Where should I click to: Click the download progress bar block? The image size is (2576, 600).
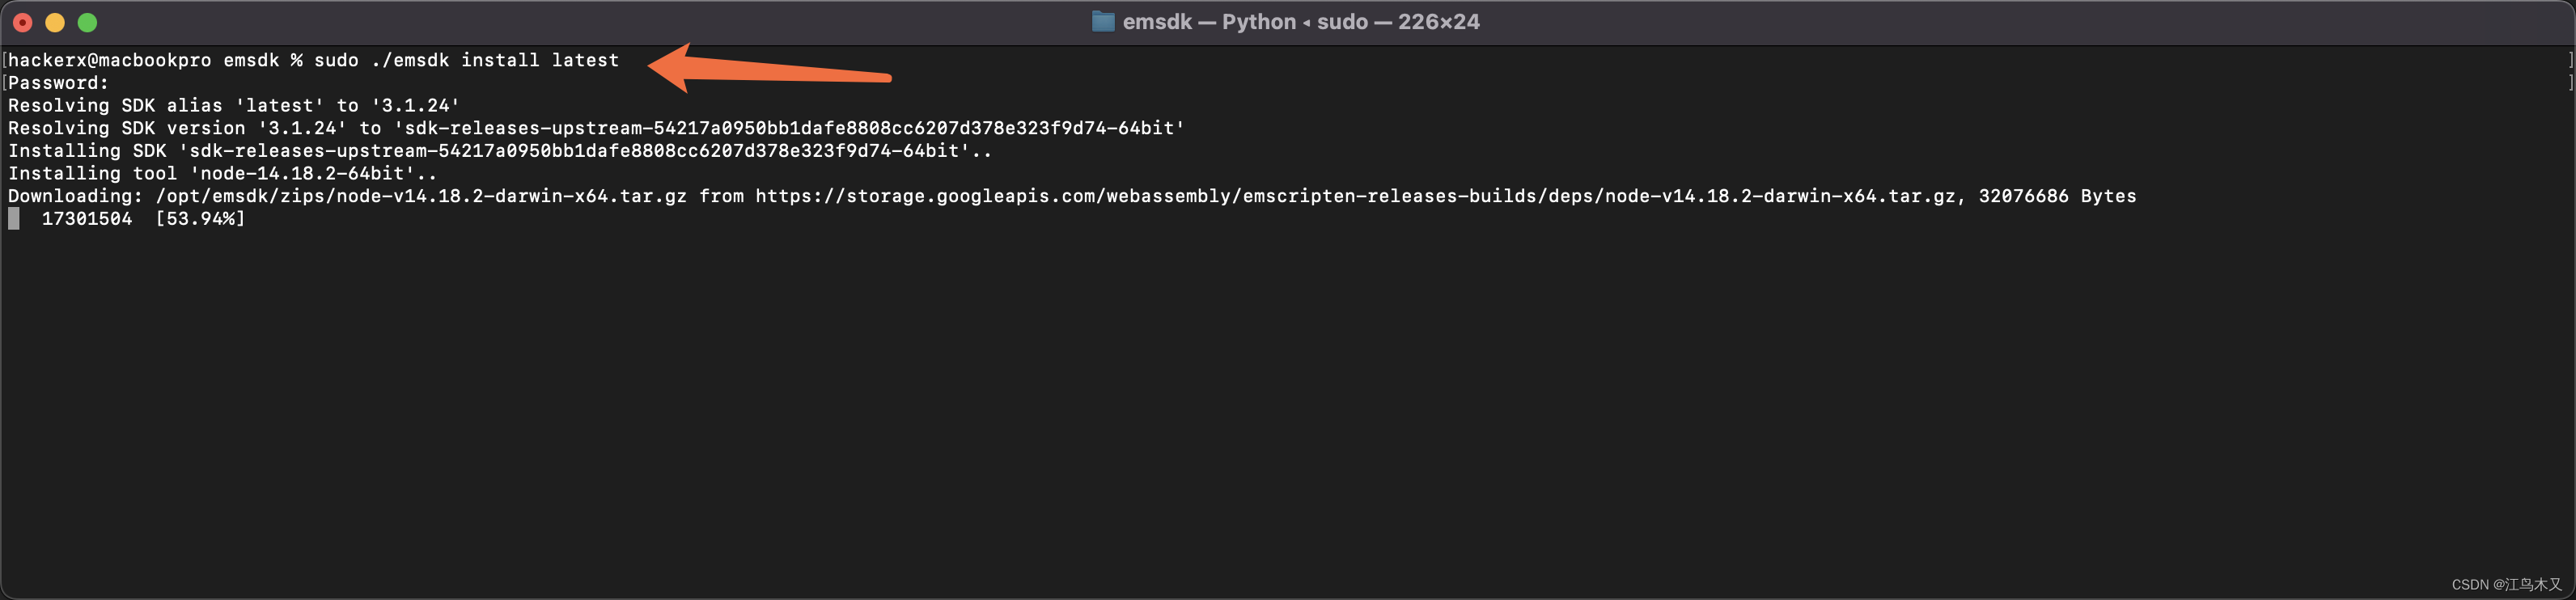[x=14, y=218]
